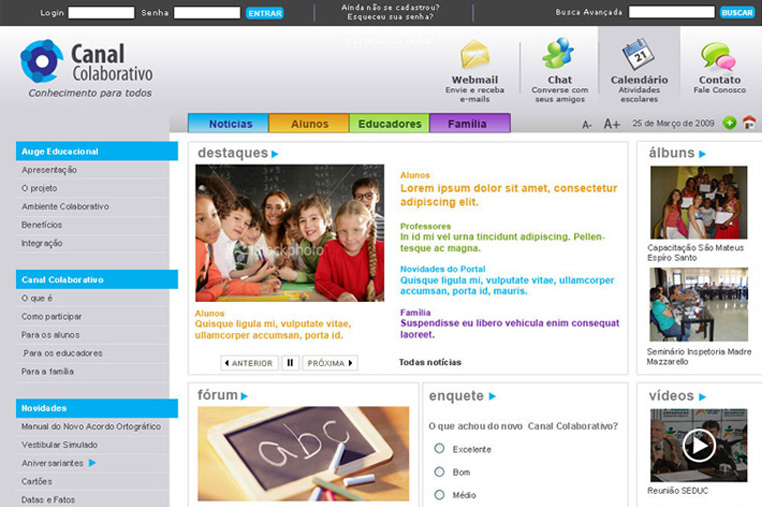Click the ENTRAR login button
The width and height of the screenshot is (762, 507).
pyautogui.click(x=264, y=13)
